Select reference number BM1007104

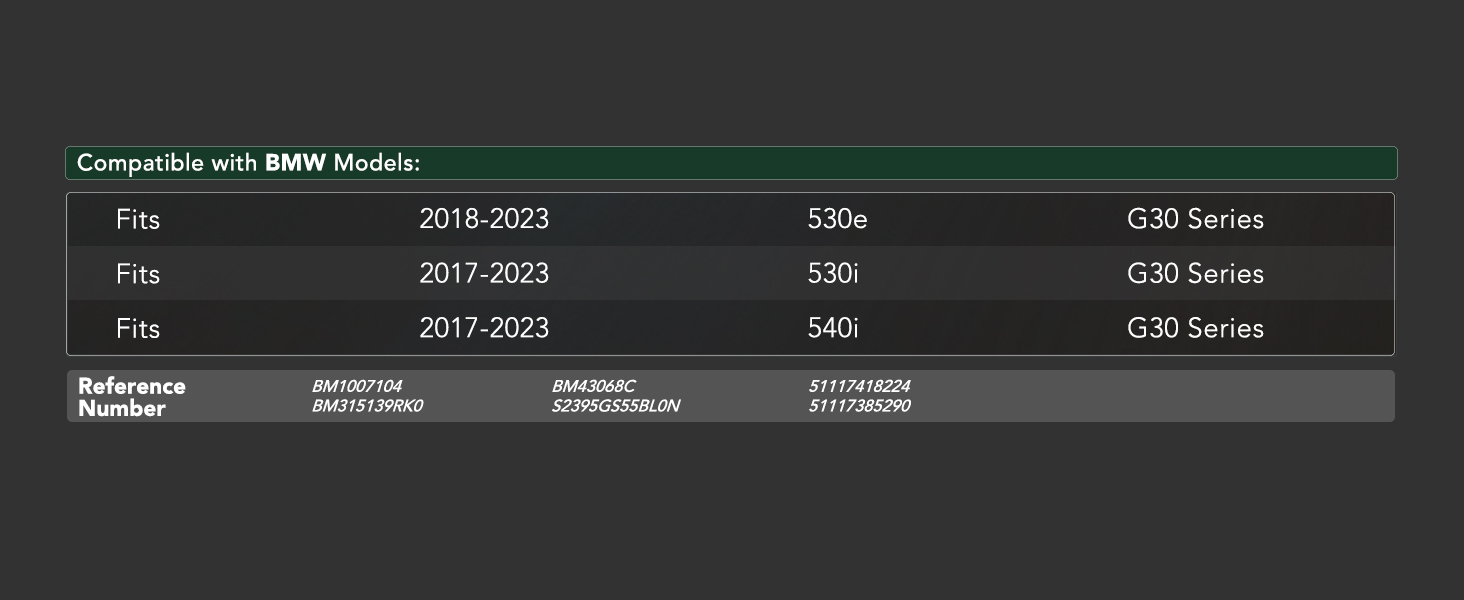(357, 386)
